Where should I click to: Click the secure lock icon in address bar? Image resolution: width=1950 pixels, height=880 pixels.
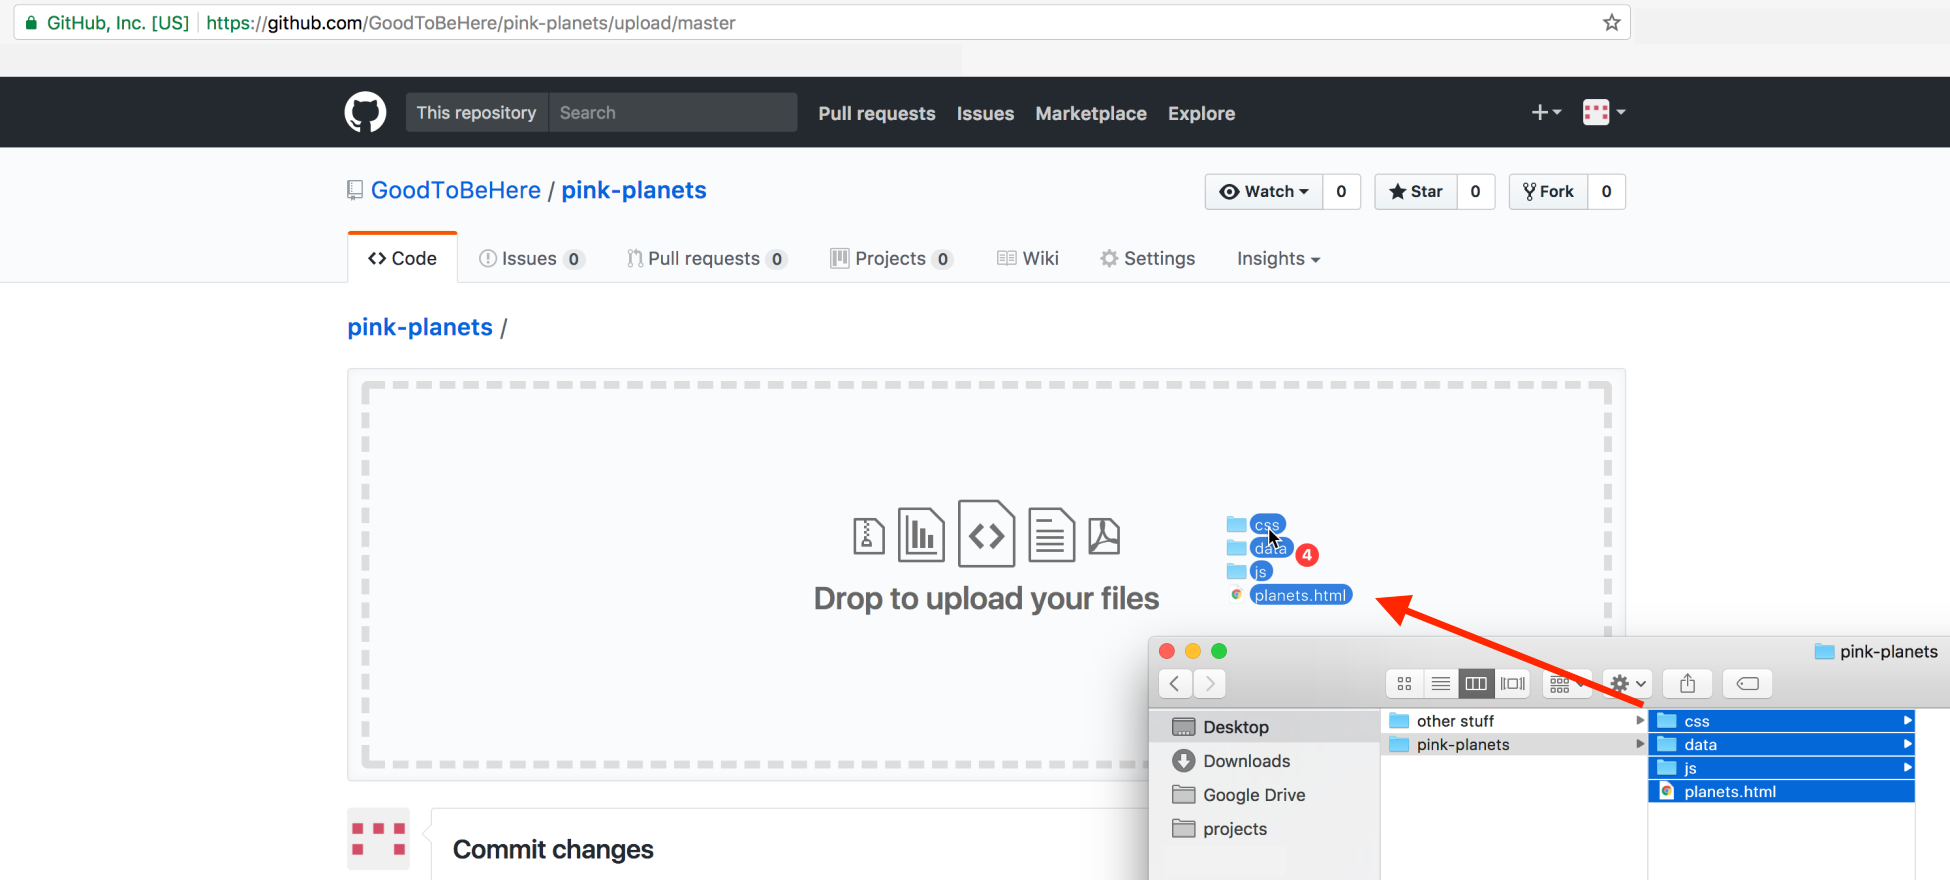(x=31, y=22)
